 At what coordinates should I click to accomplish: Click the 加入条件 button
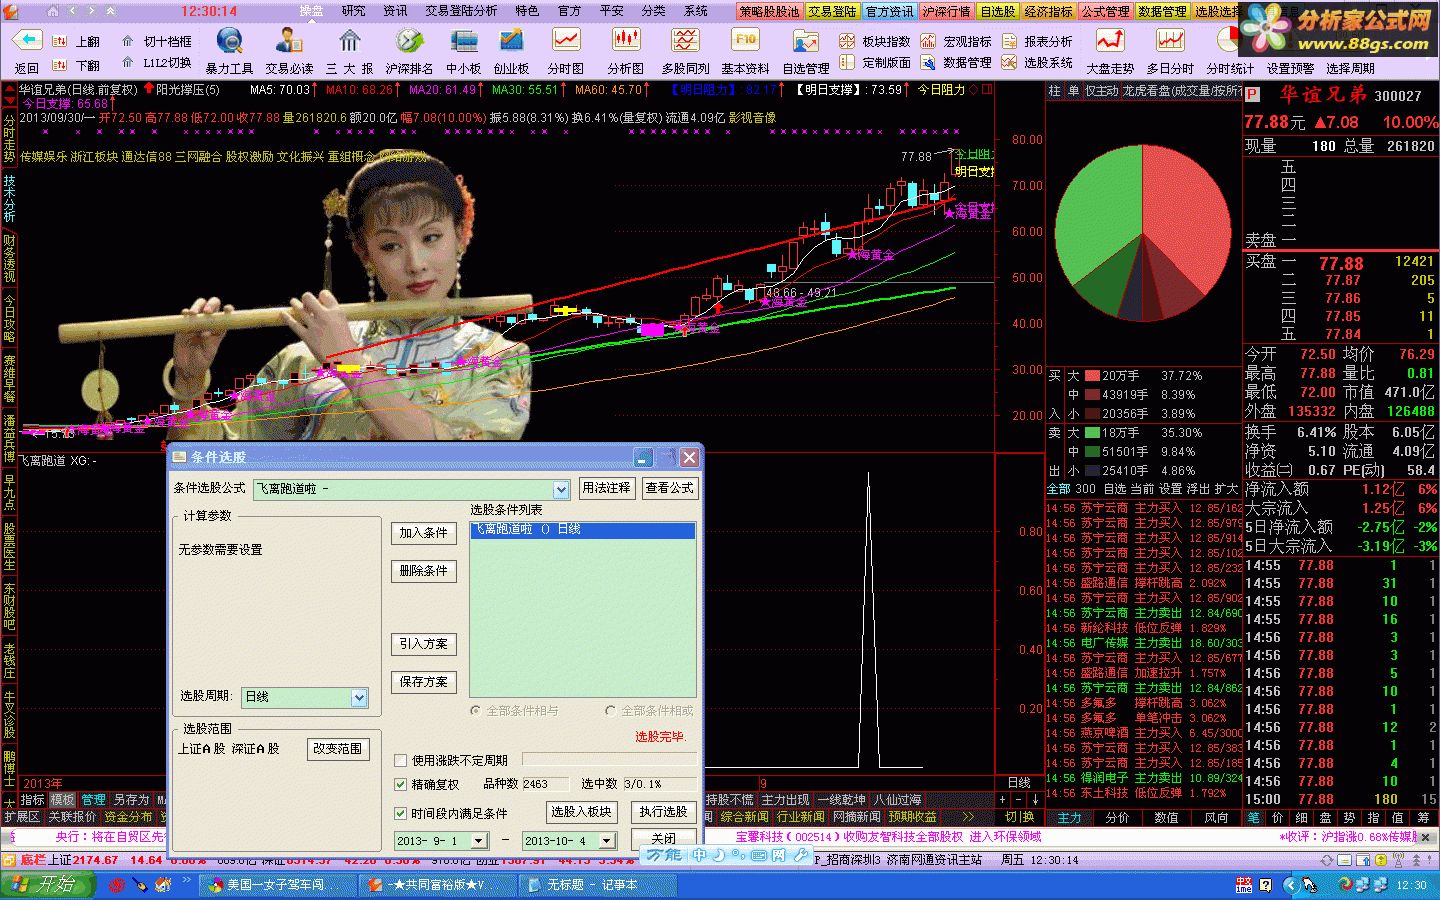424,533
